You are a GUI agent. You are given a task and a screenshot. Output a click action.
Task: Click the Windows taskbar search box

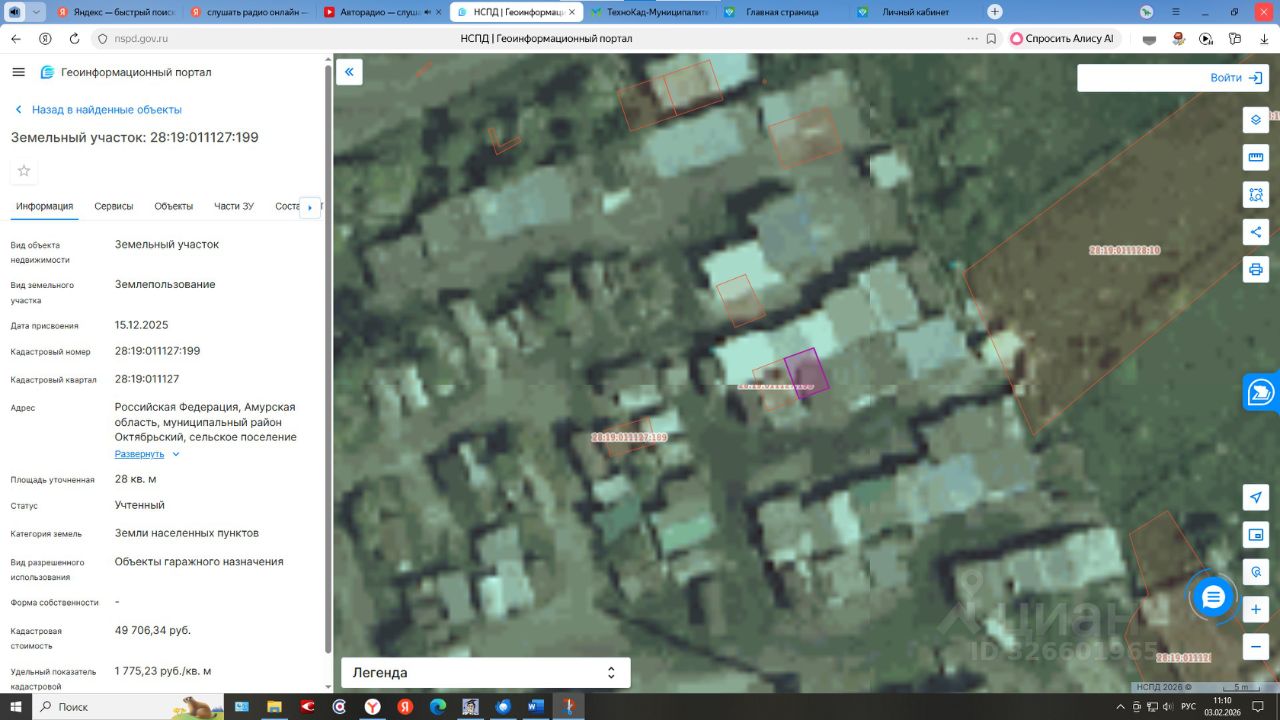point(128,707)
